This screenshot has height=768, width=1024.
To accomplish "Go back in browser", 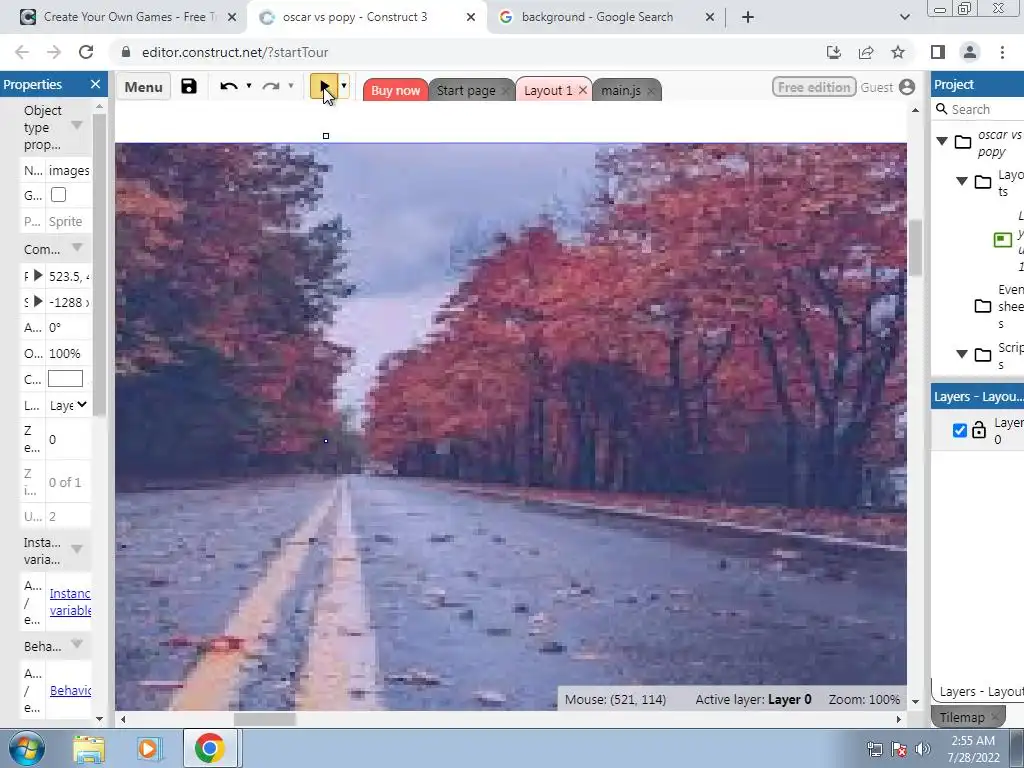I will point(22,52).
